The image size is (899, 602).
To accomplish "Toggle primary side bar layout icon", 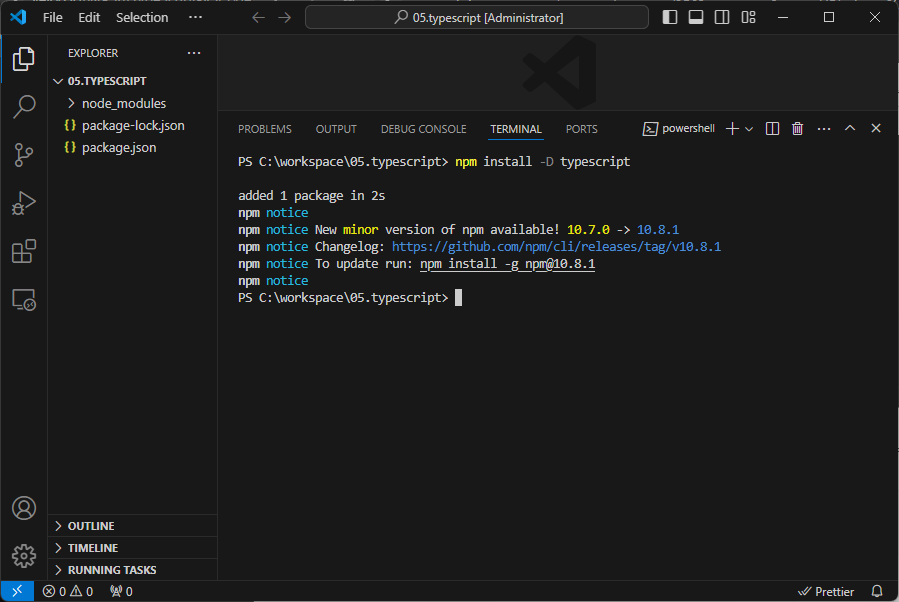I will pos(670,17).
